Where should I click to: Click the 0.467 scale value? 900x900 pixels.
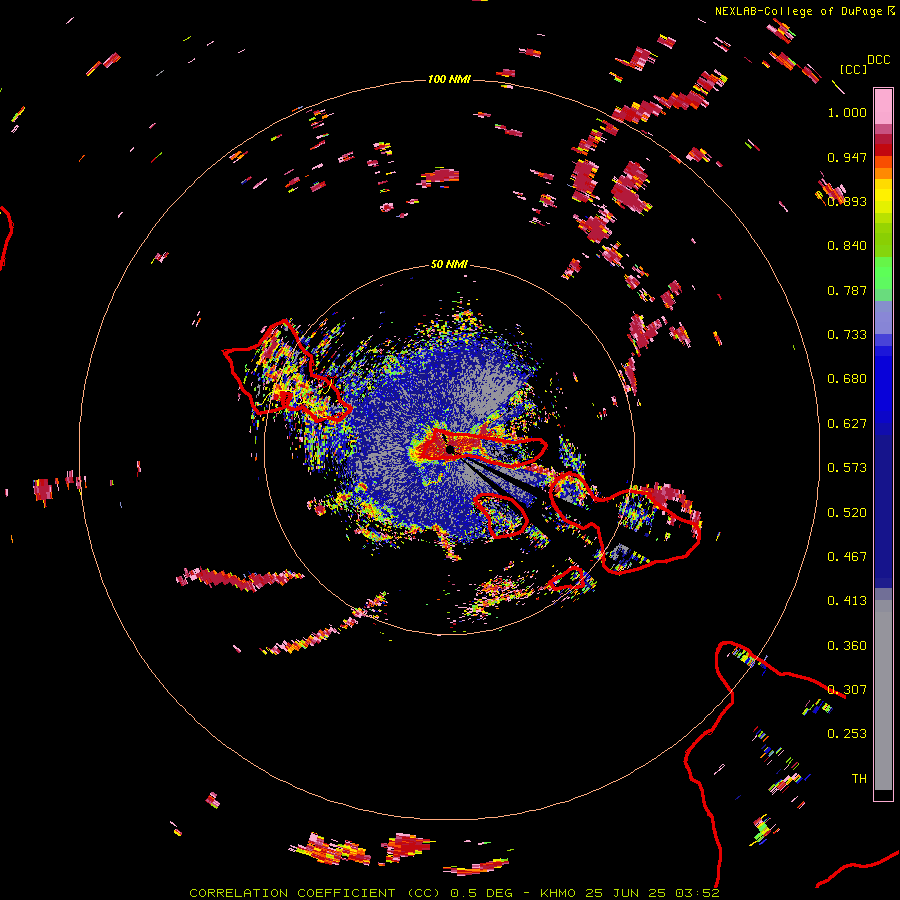point(847,557)
